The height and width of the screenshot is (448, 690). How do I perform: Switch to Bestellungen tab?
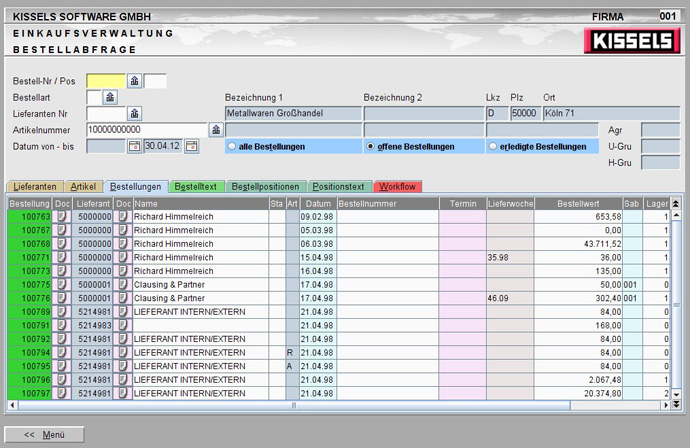[x=136, y=187]
